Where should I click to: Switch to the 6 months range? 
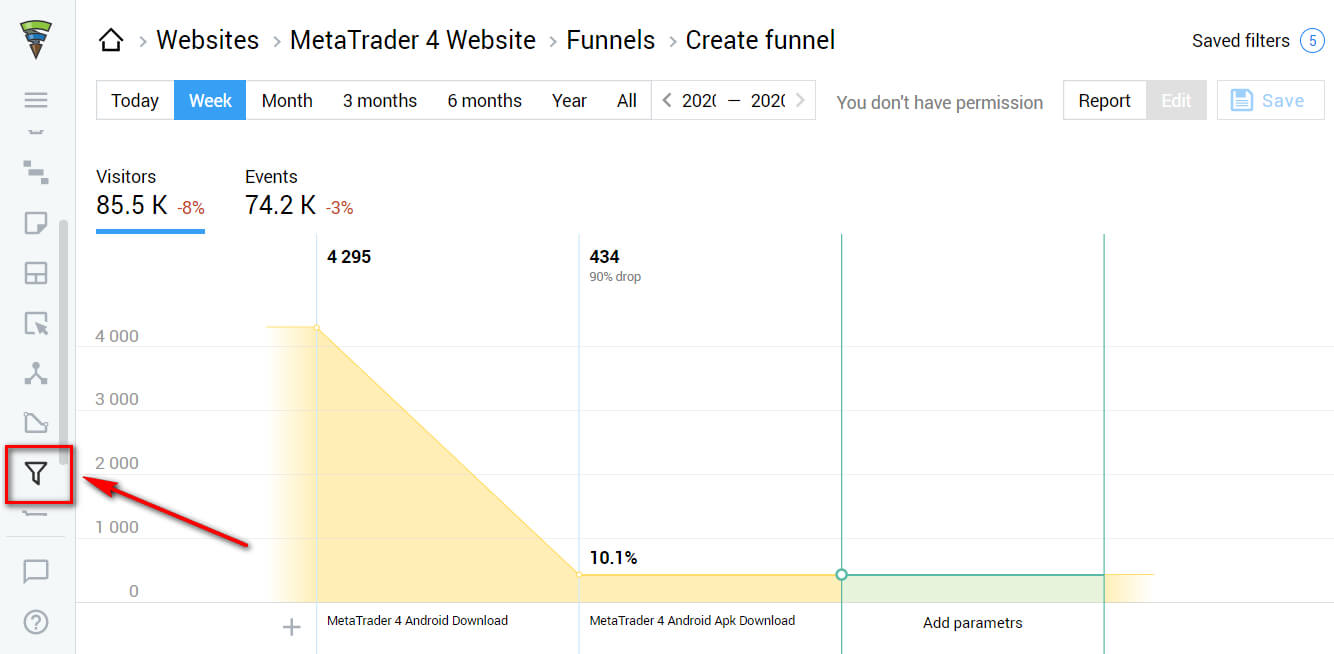(x=484, y=101)
